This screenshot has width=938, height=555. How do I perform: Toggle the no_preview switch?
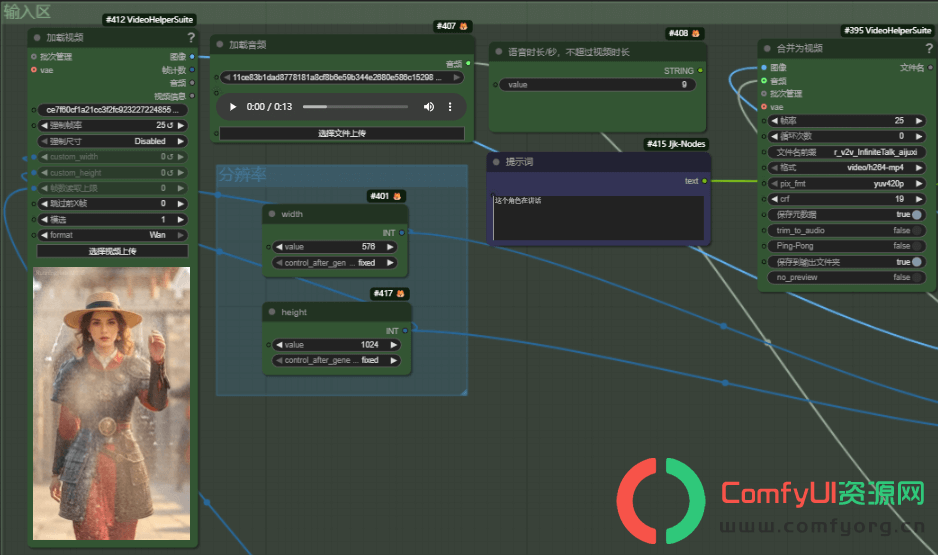916,278
